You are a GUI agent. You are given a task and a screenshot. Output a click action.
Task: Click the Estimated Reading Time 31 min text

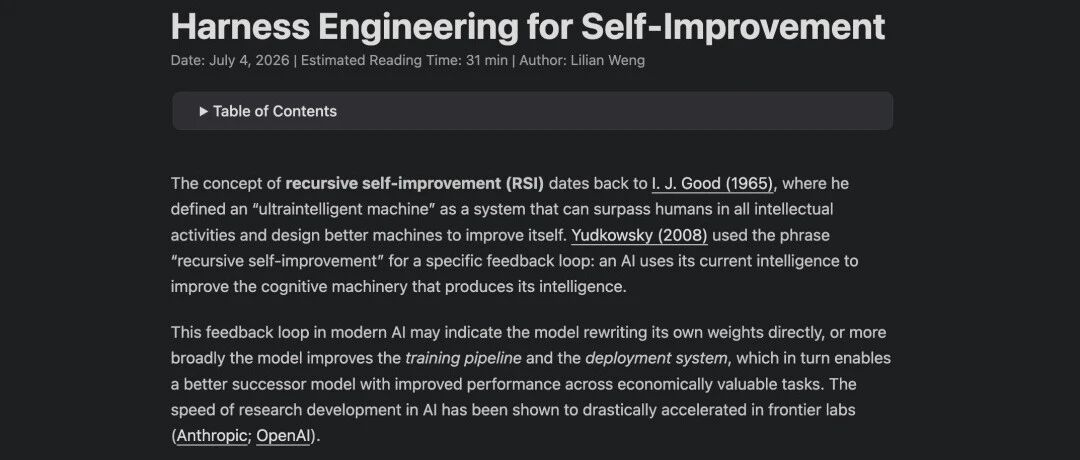click(404, 61)
